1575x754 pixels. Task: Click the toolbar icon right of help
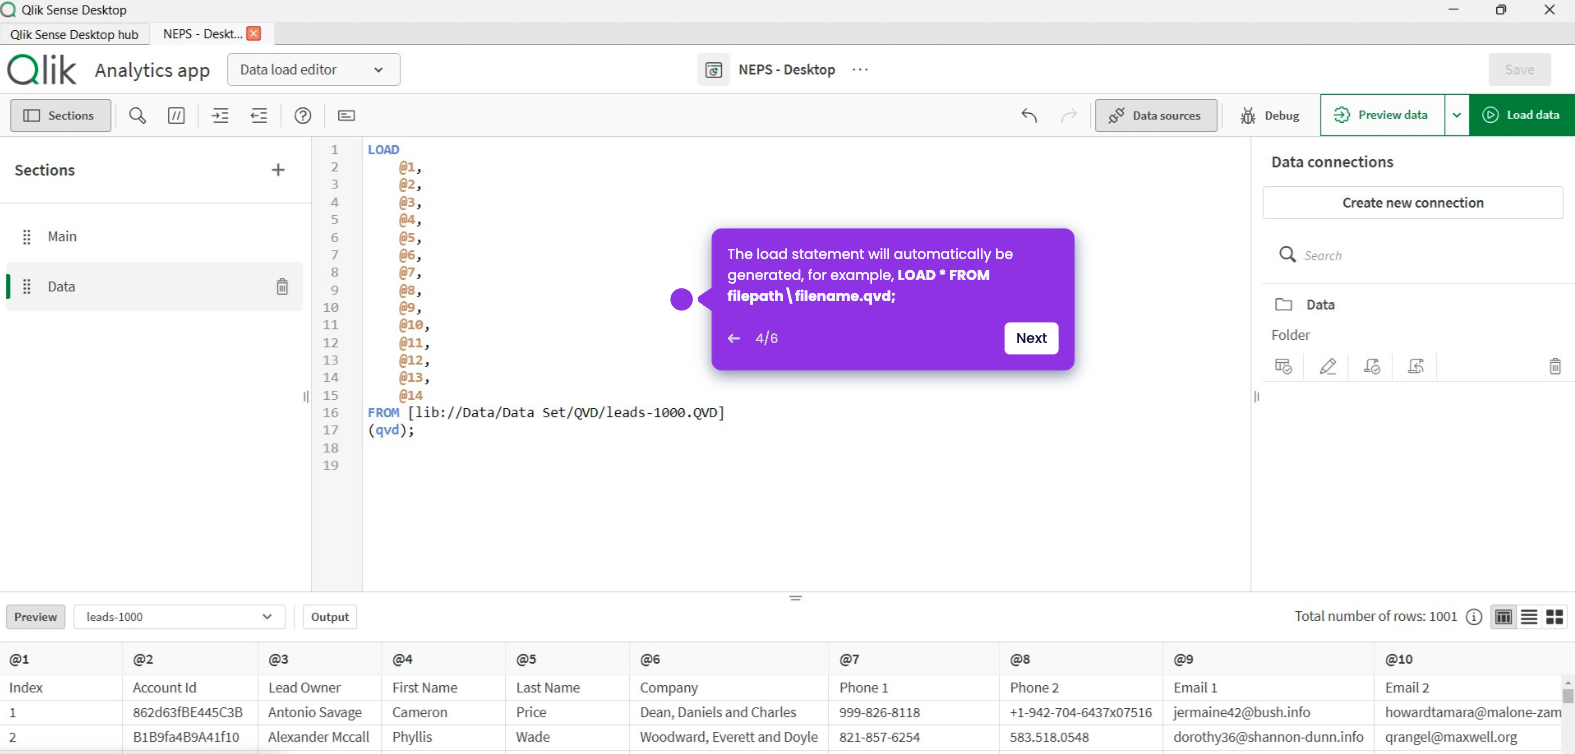point(346,115)
